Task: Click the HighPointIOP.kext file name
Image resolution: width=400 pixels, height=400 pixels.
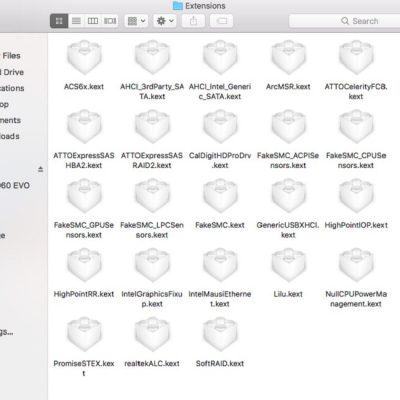Action: pos(356,225)
